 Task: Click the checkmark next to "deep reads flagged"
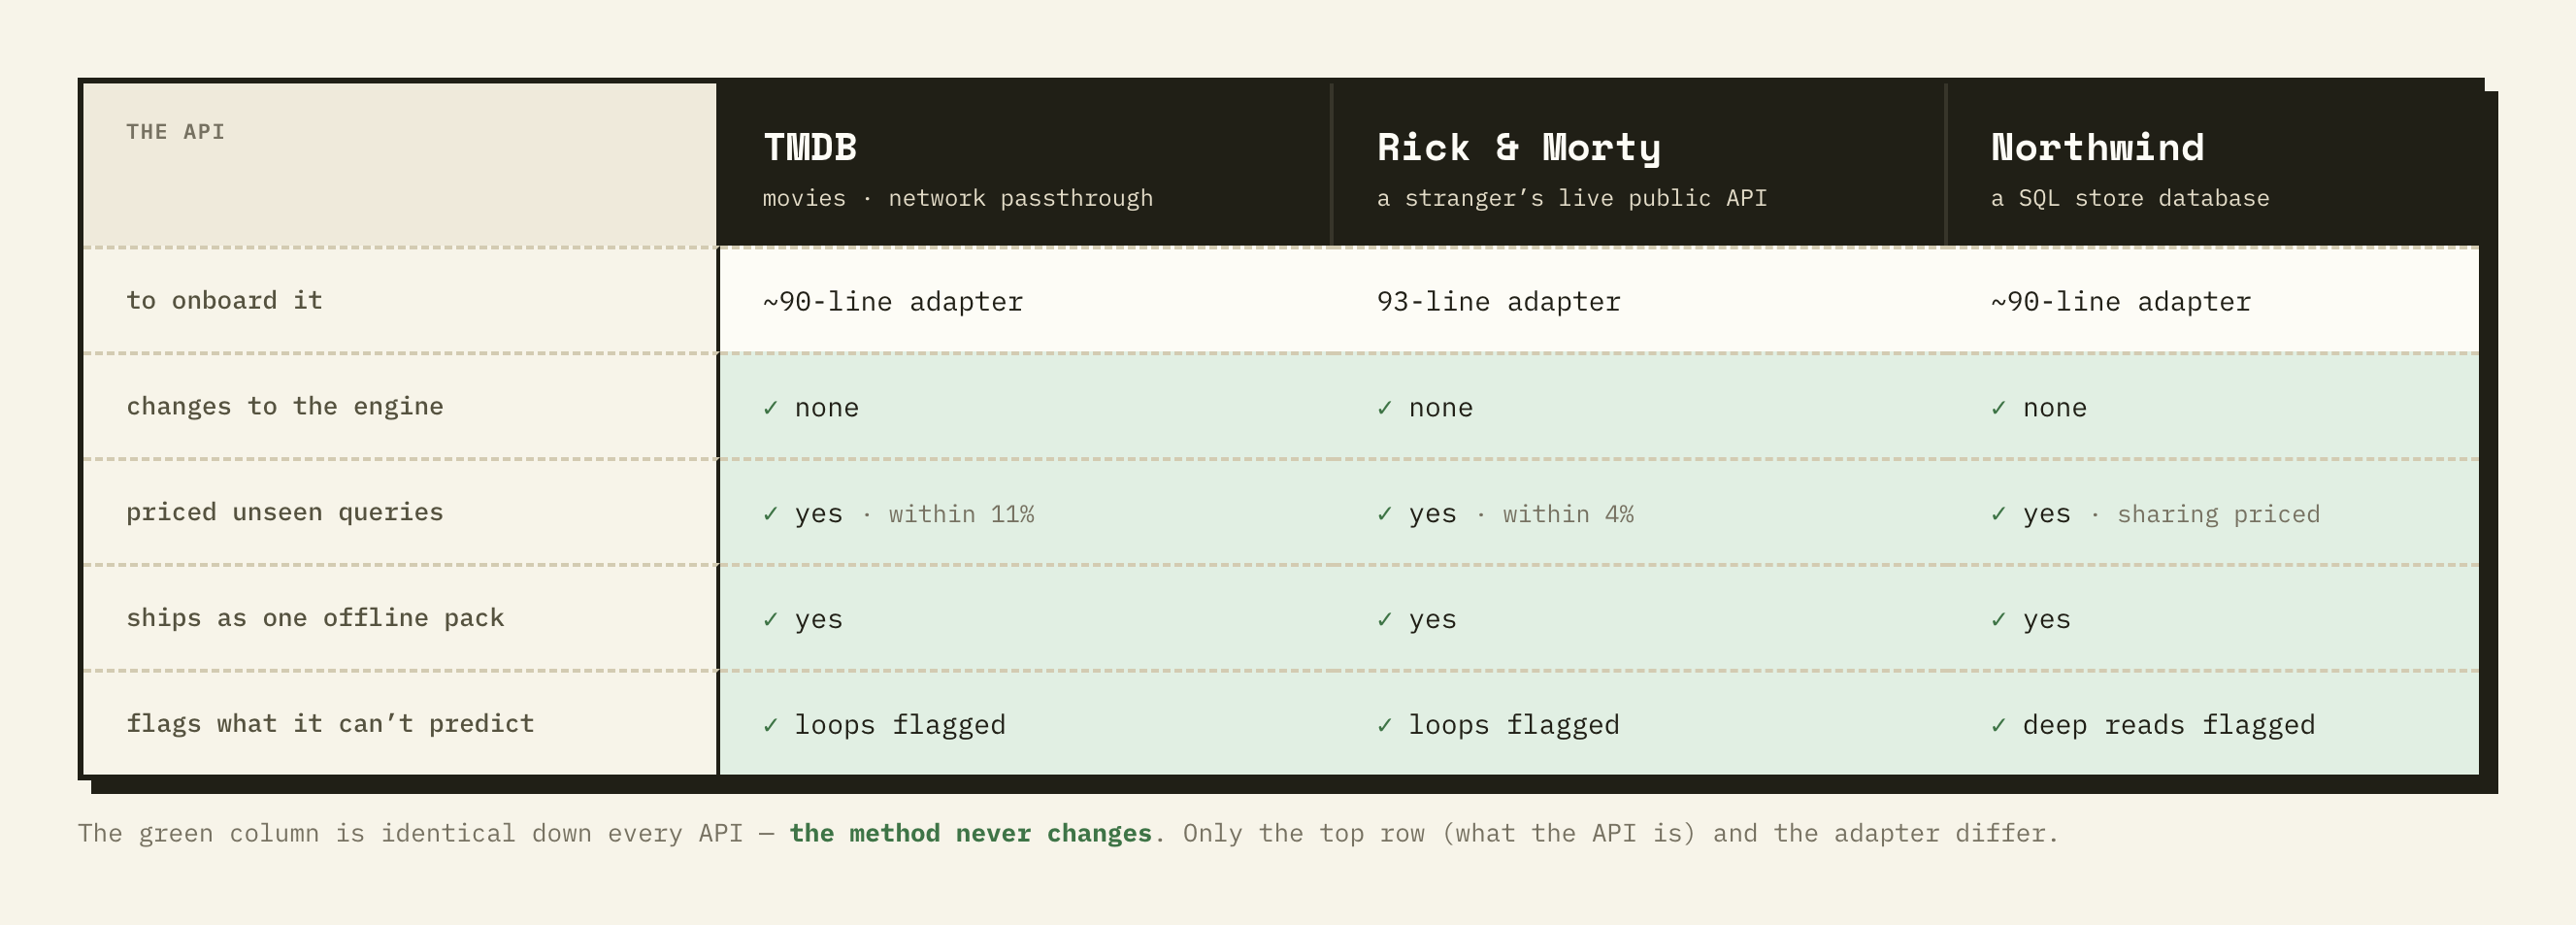pos(1999,725)
